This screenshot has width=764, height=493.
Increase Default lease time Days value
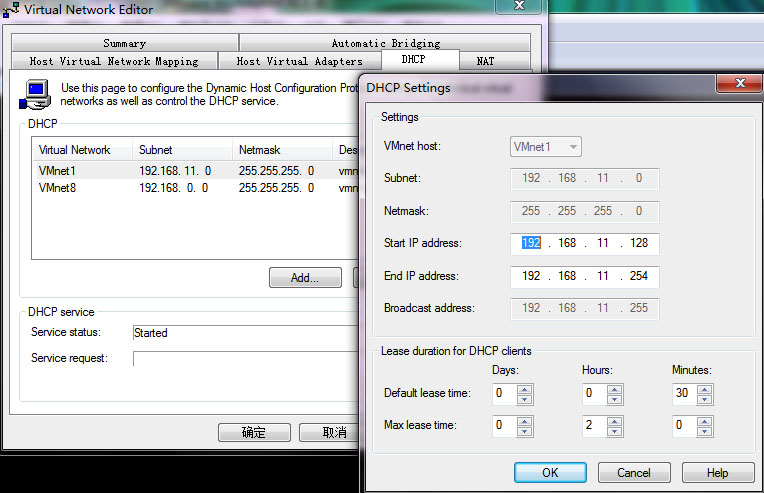coord(525,389)
